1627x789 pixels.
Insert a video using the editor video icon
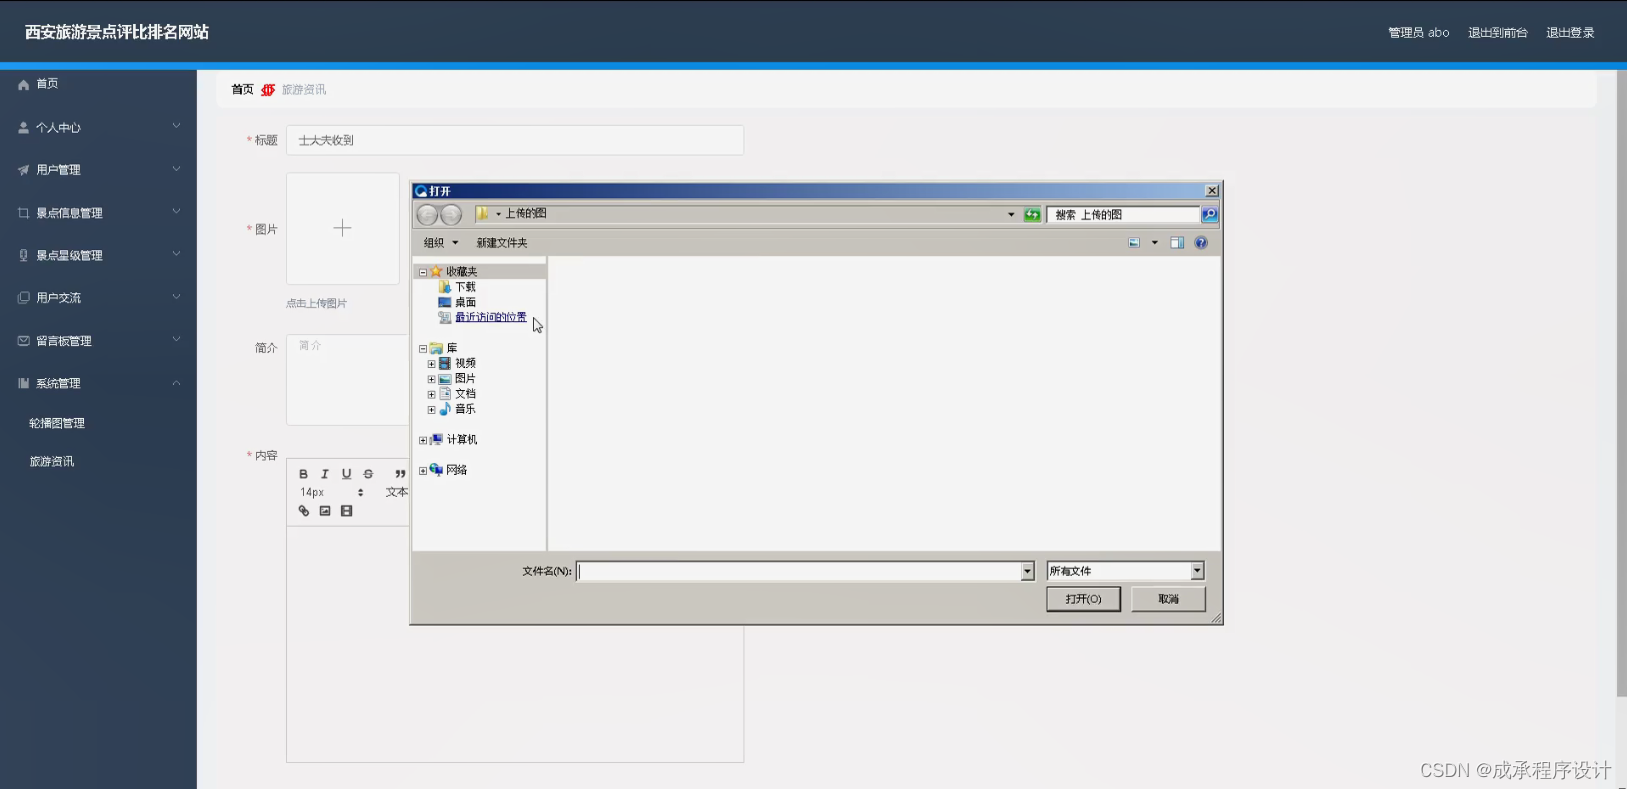347,511
